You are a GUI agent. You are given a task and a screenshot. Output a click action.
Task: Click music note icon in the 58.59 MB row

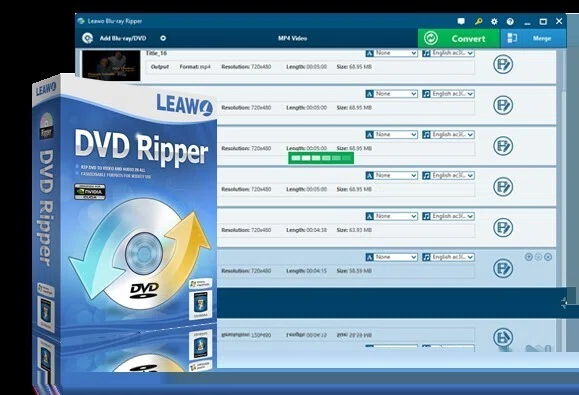[426, 257]
